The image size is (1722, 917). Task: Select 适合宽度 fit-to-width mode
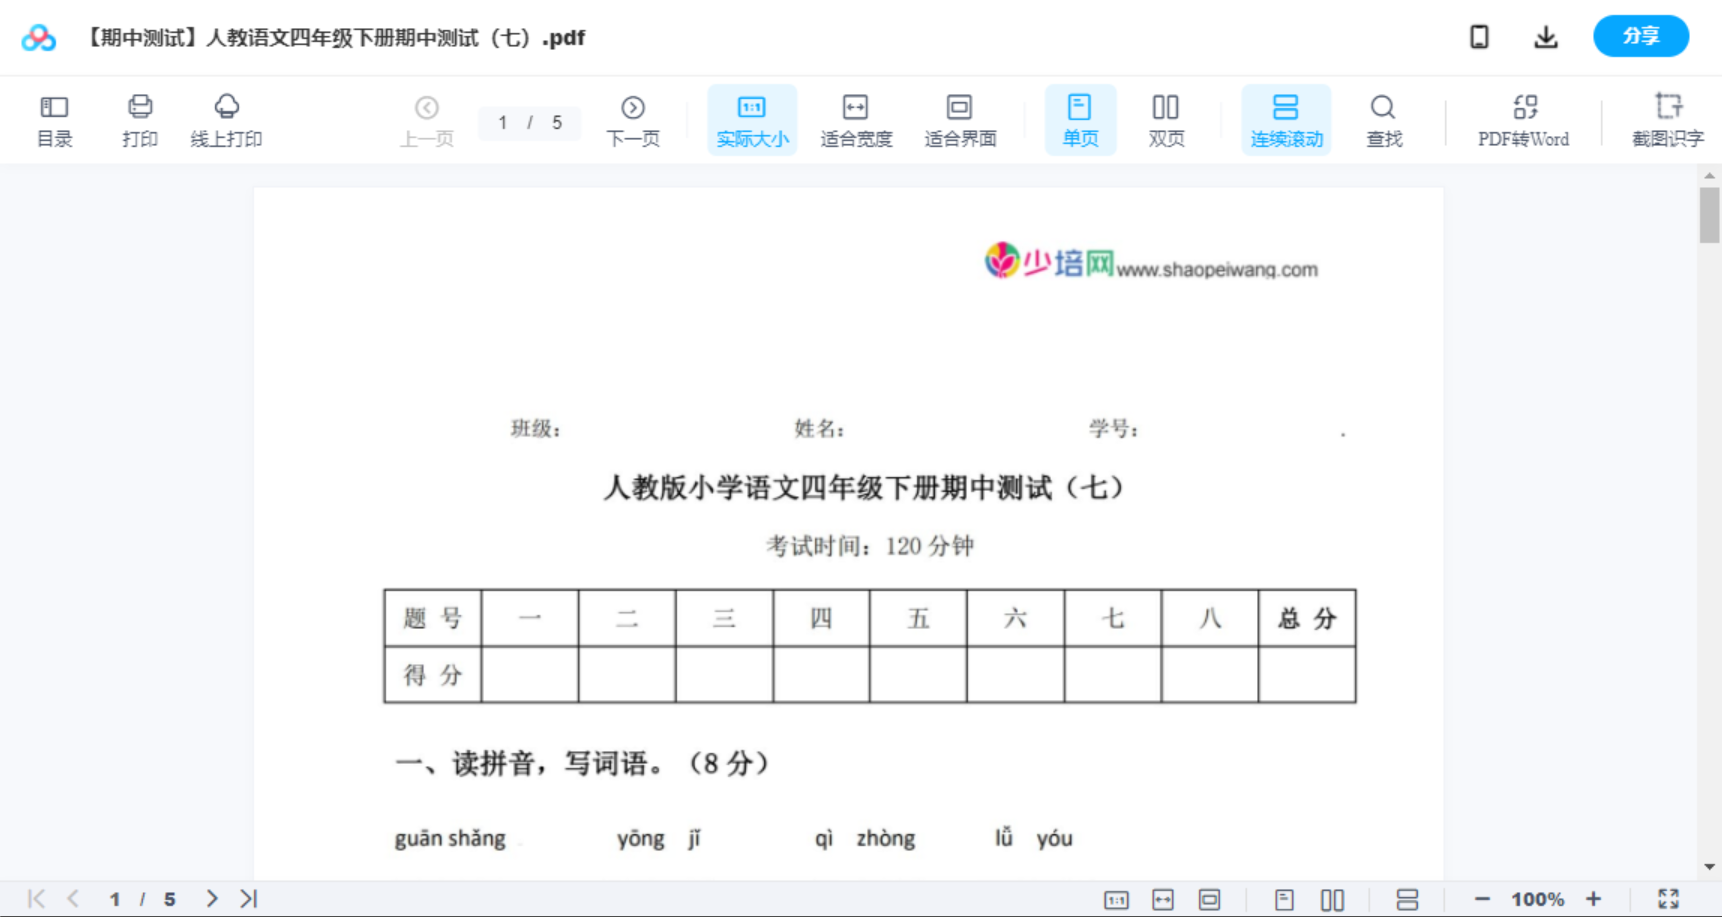coord(855,119)
